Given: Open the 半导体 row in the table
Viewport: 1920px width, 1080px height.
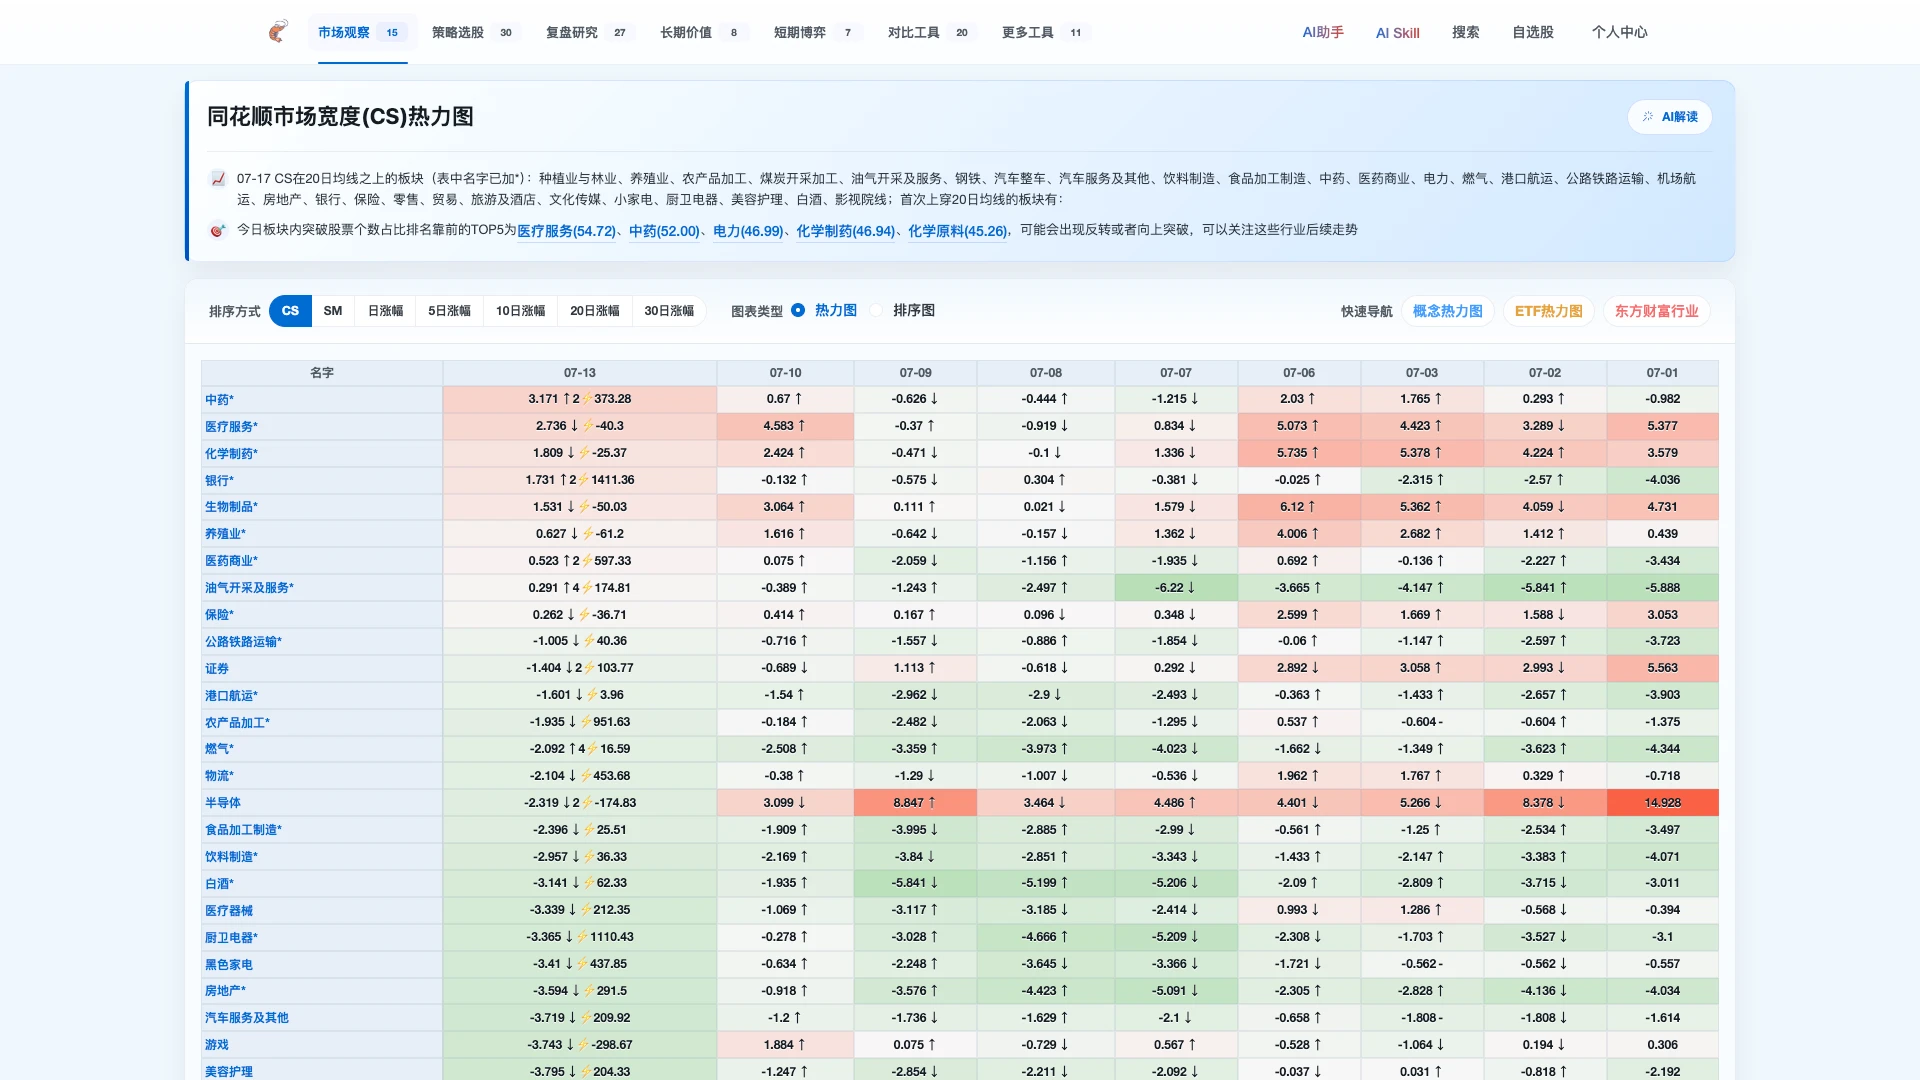Looking at the screenshot, I should [223, 803].
